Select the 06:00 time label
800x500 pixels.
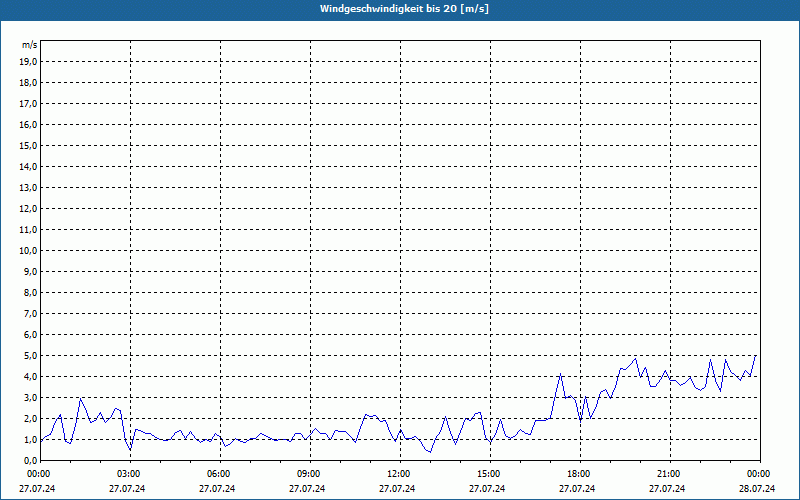pyautogui.click(x=220, y=474)
